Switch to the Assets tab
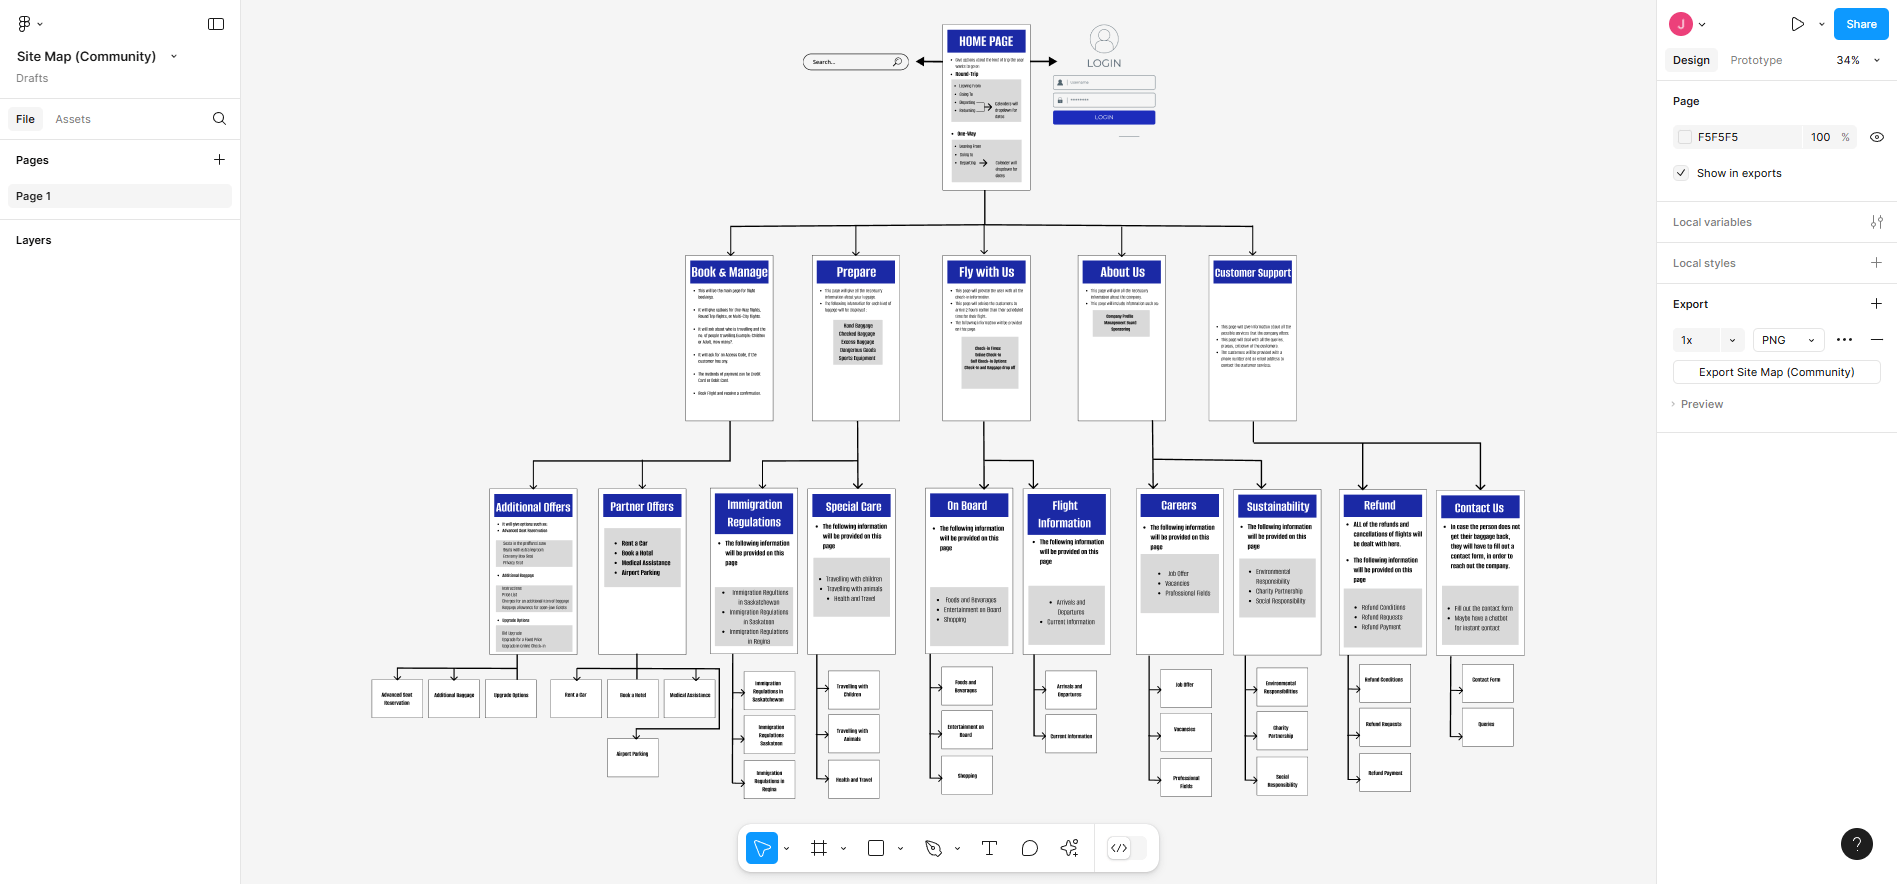 pyautogui.click(x=73, y=119)
